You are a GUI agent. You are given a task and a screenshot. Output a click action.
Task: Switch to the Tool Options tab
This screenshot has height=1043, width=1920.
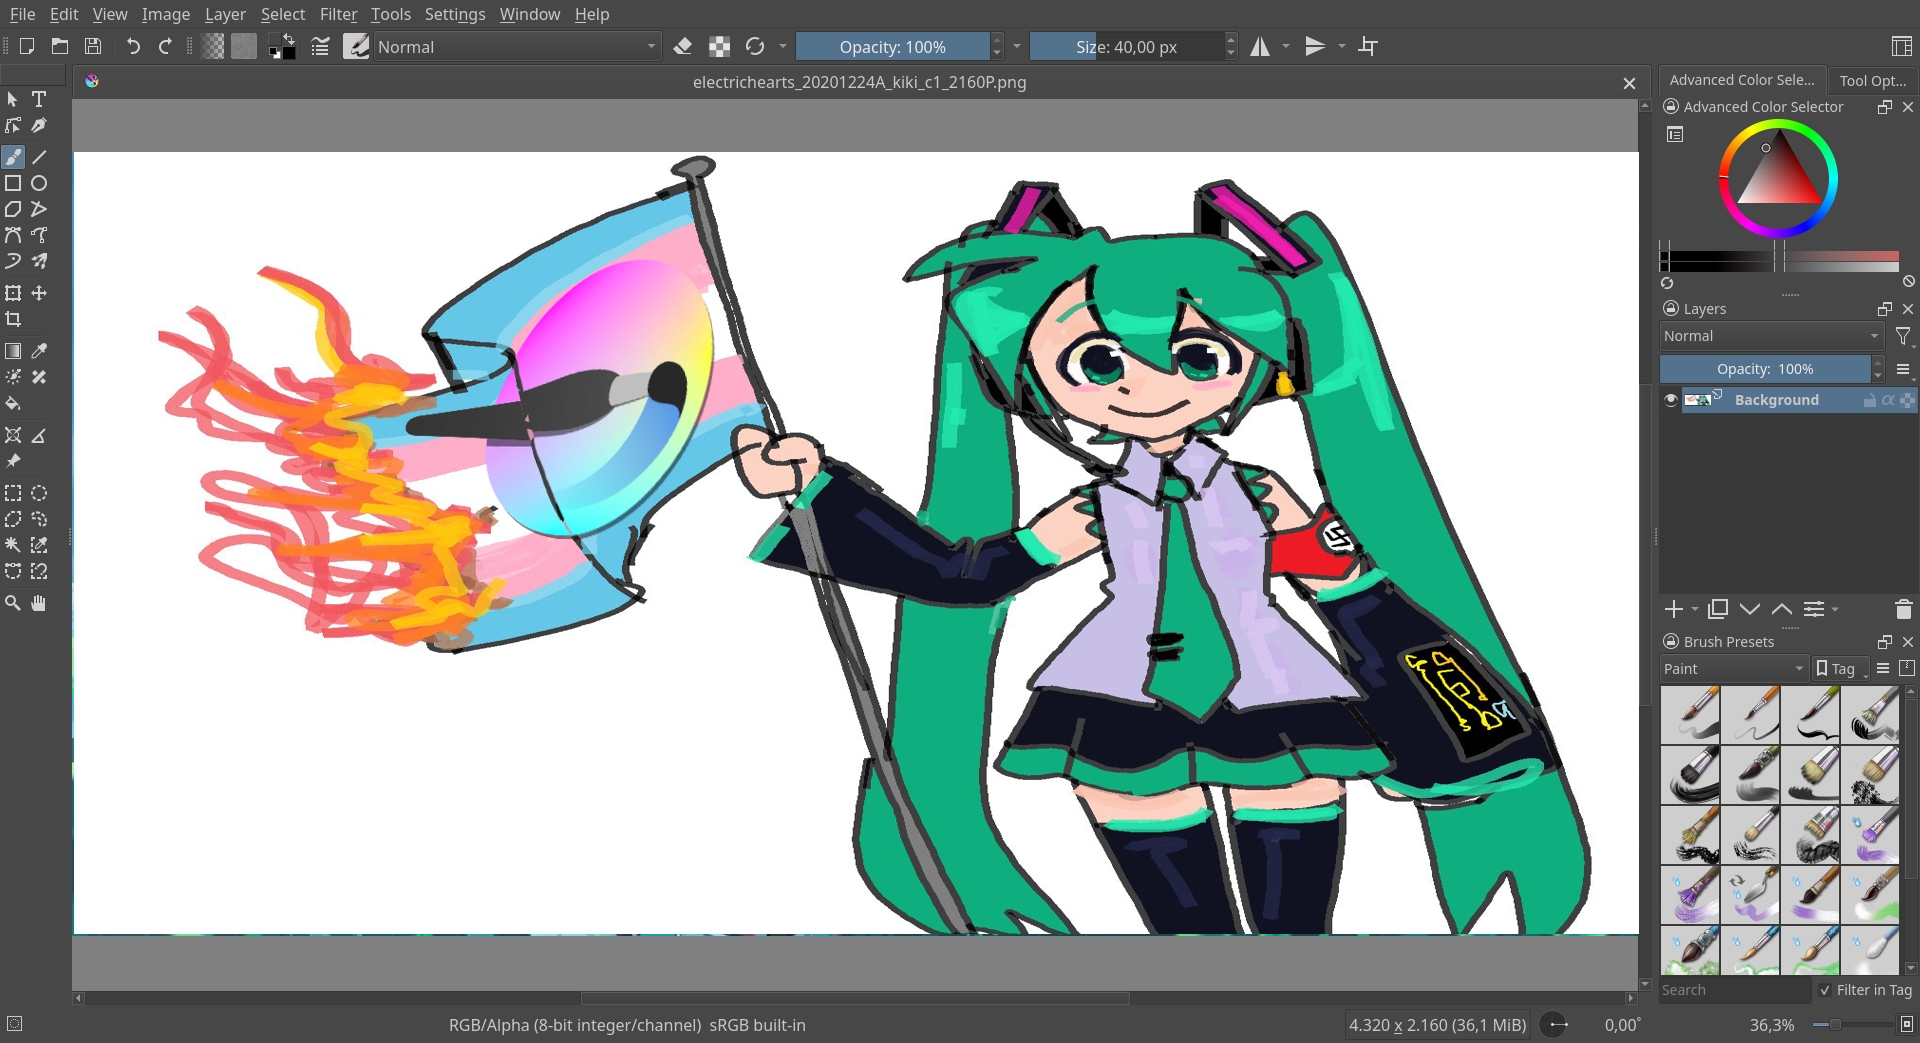1873,81
